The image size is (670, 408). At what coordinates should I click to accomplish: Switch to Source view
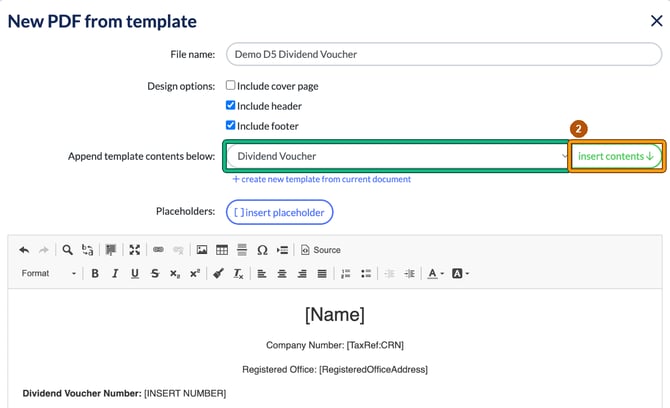click(x=320, y=250)
